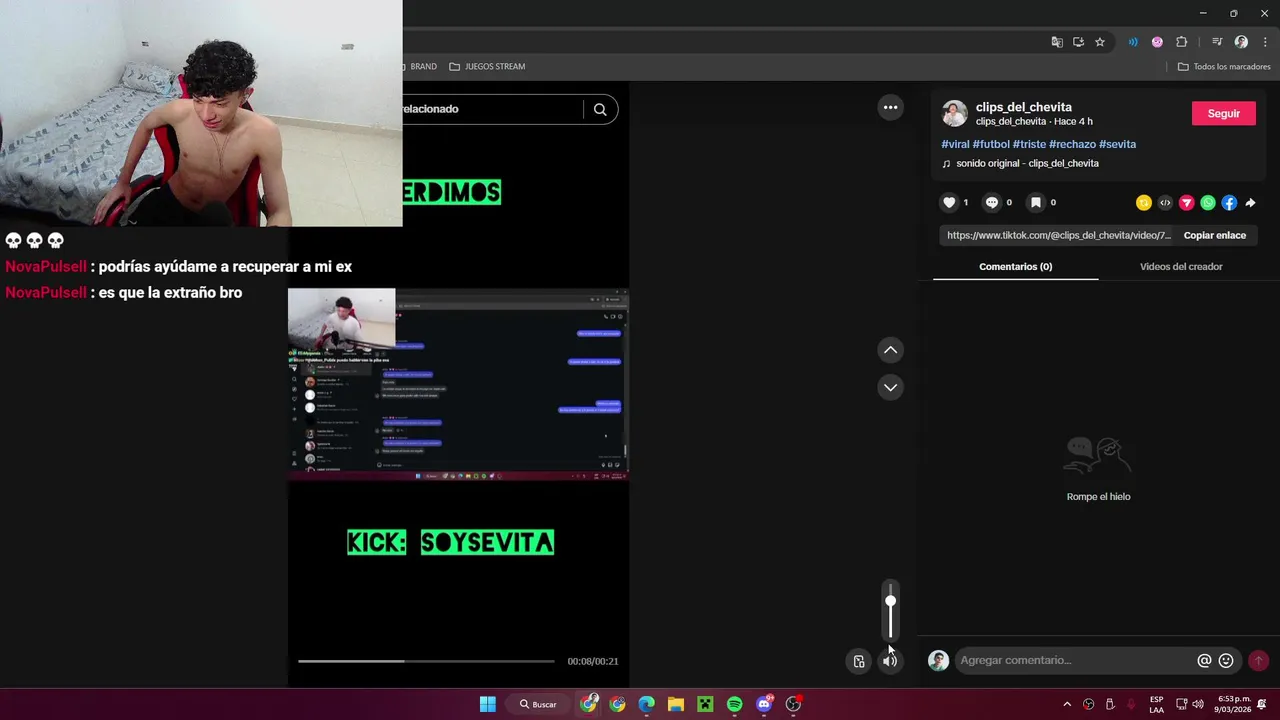Like the video with the heart icon
The height and width of the screenshot is (720, 1280).
949,202
